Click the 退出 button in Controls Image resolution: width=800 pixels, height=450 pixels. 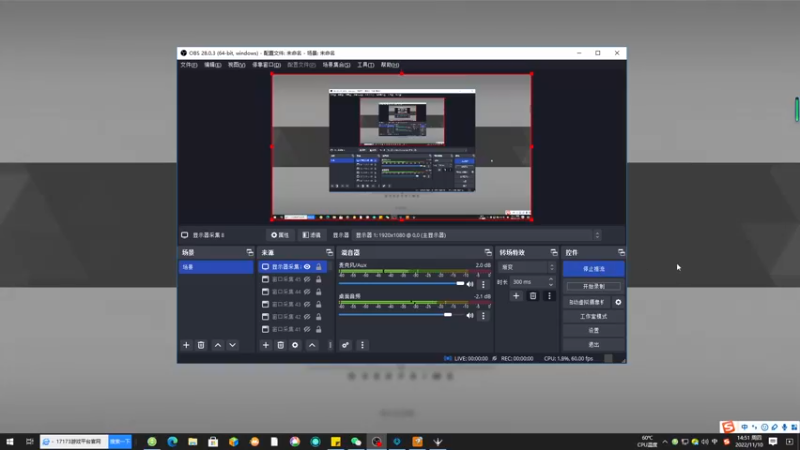pyautogui.click(x=593, y=345)
